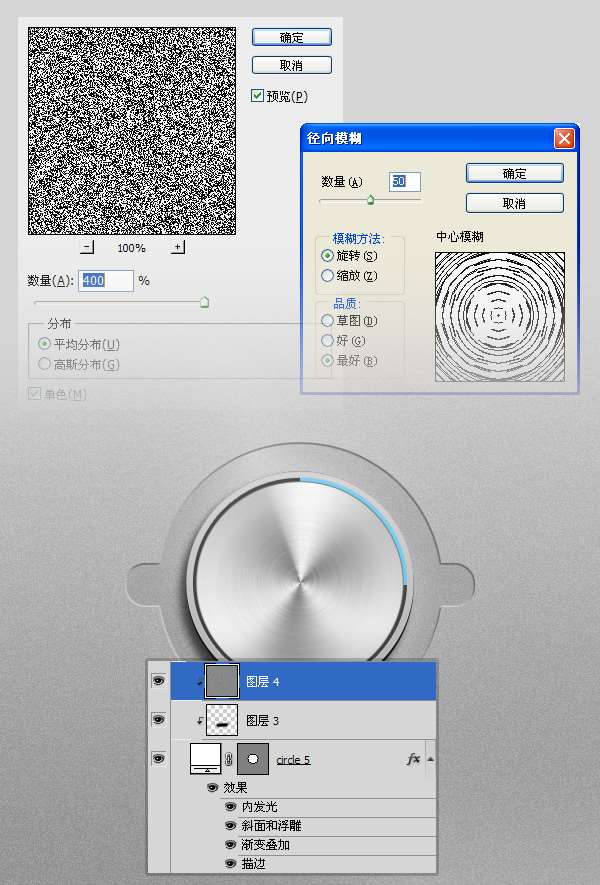The image size is (600, 885).
Task: Toggle 内发光 effect visibility eye
Action: point(230,807)
